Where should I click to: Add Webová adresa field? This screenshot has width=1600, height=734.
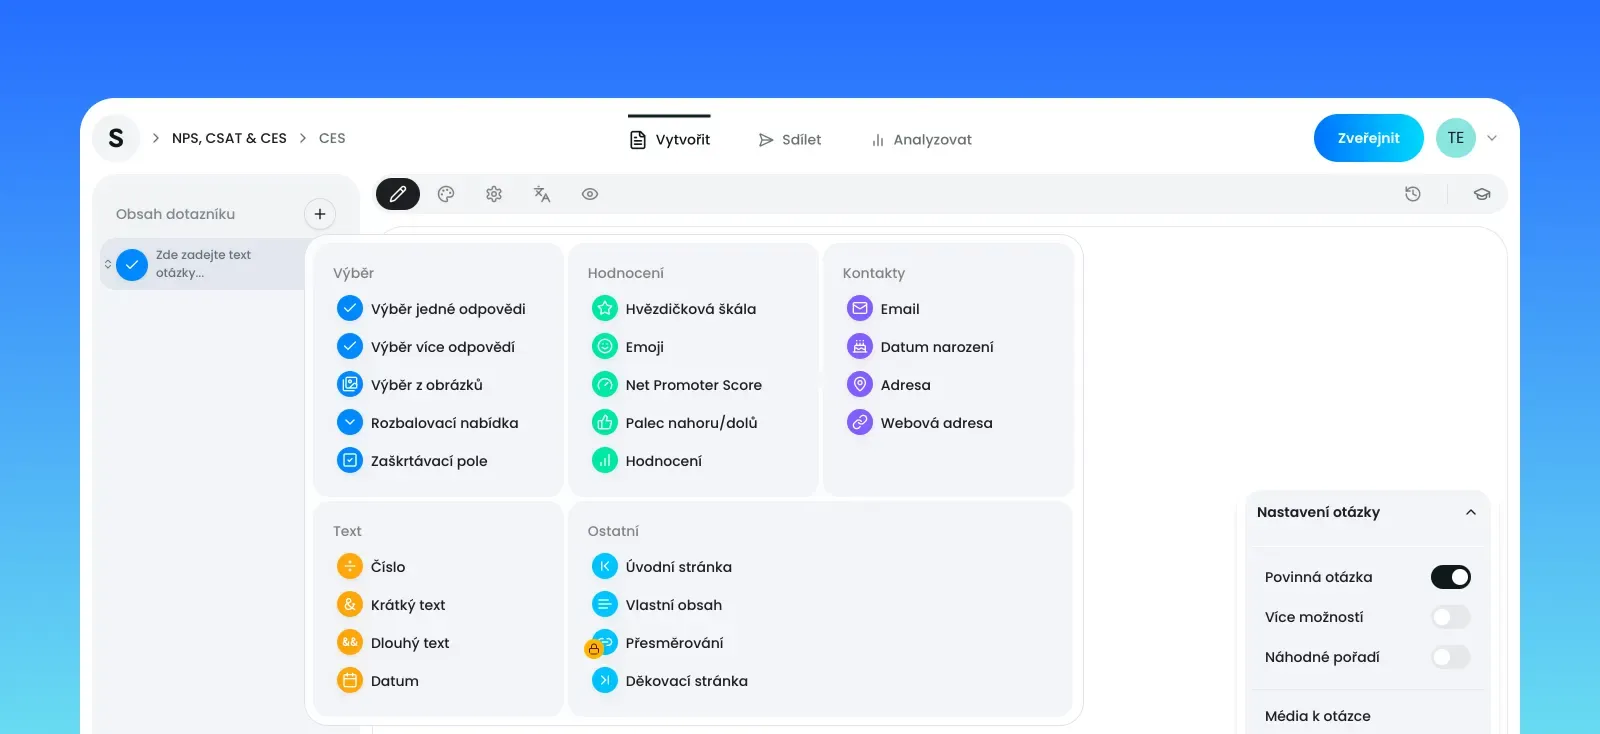pyautogui.click(x=921, y=422)
